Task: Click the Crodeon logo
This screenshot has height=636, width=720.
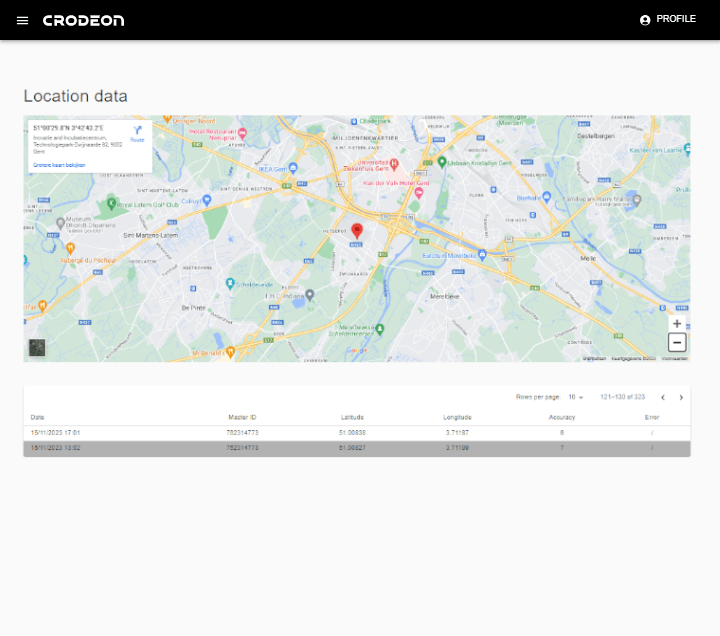Action: (83, 20)
